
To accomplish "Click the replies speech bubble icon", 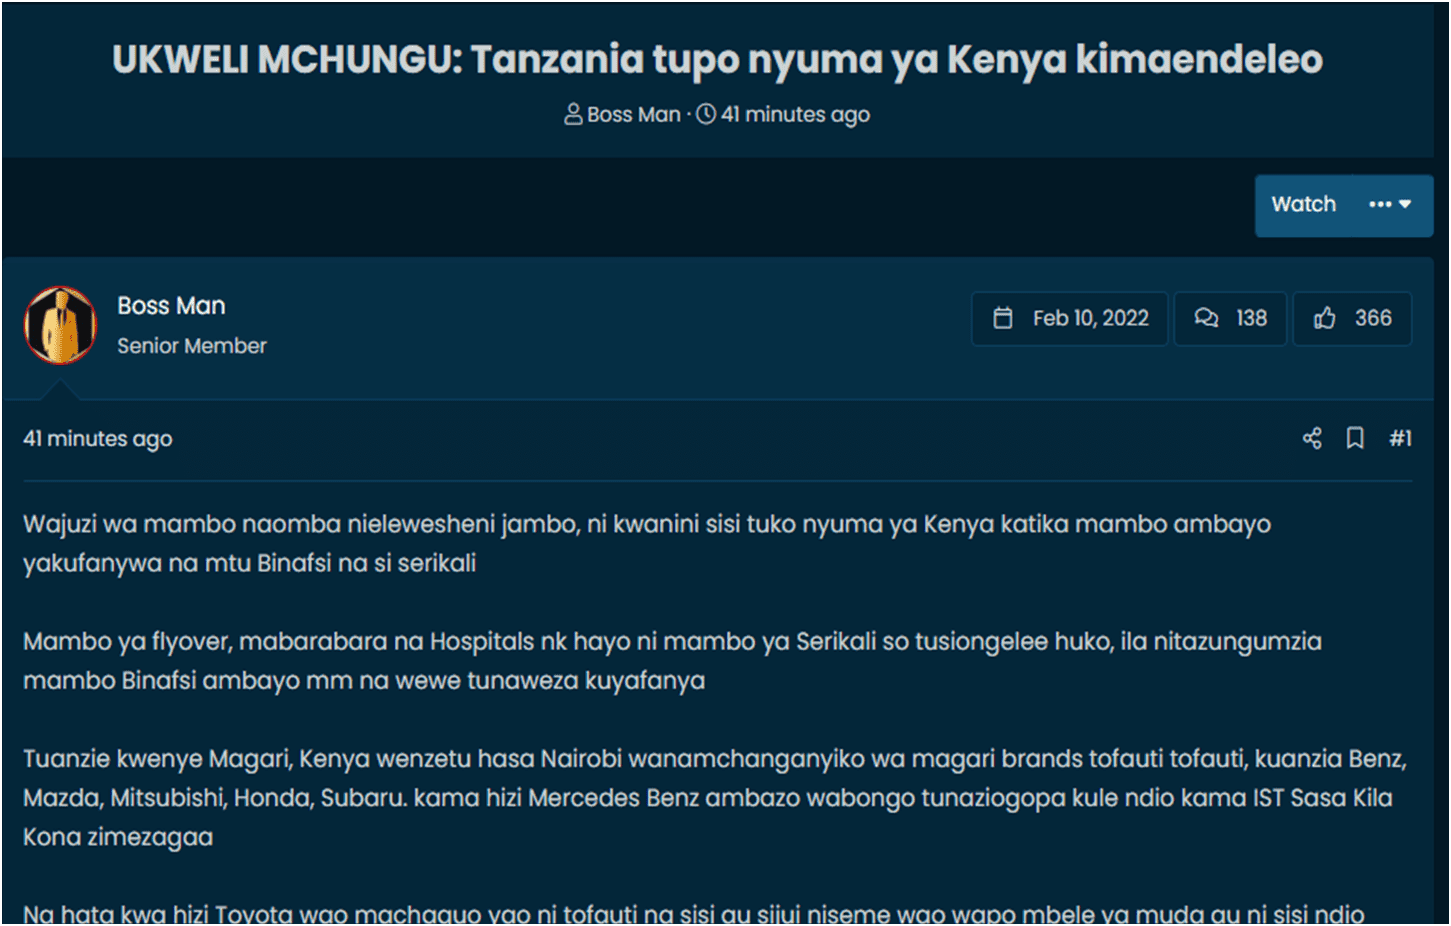I will coord(1206,318).
